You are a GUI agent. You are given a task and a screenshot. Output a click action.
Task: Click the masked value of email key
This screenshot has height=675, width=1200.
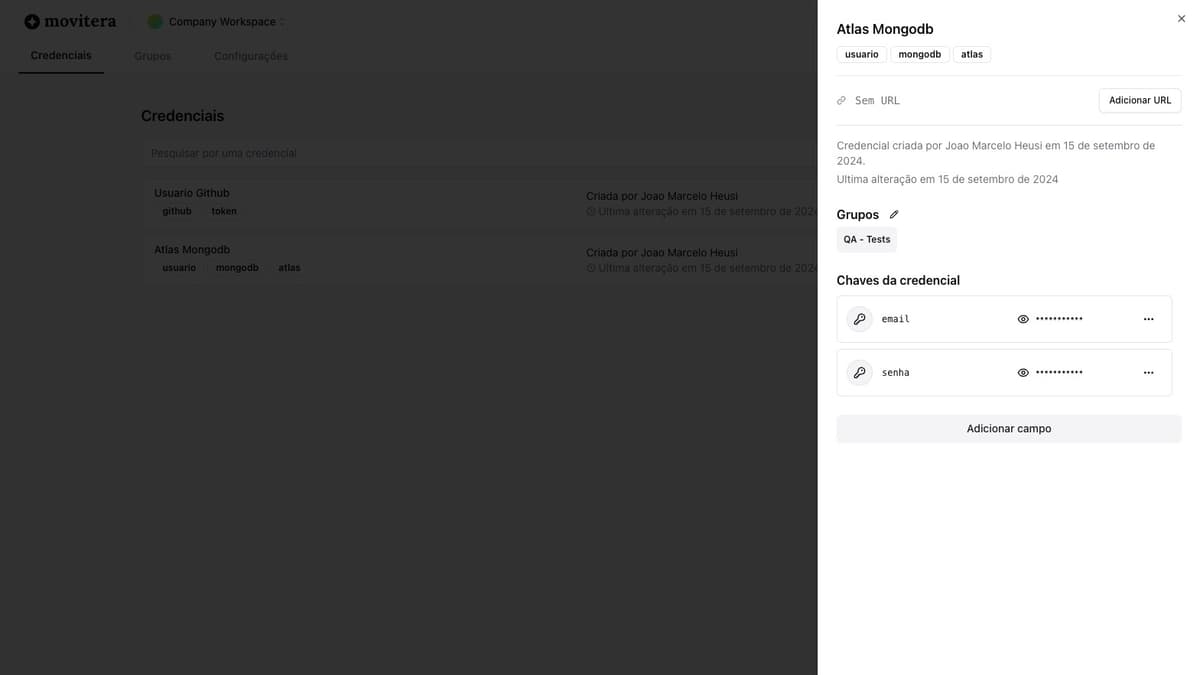point(1059,319)
